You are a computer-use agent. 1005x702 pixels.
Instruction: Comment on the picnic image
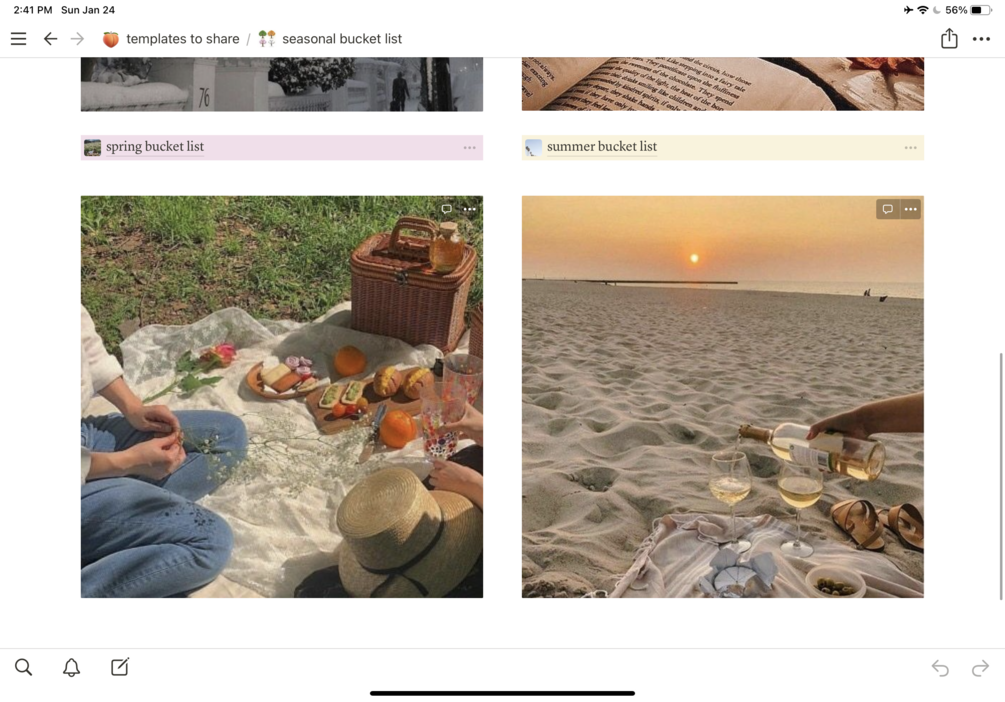pyautogui.click(x=447, y=209)
